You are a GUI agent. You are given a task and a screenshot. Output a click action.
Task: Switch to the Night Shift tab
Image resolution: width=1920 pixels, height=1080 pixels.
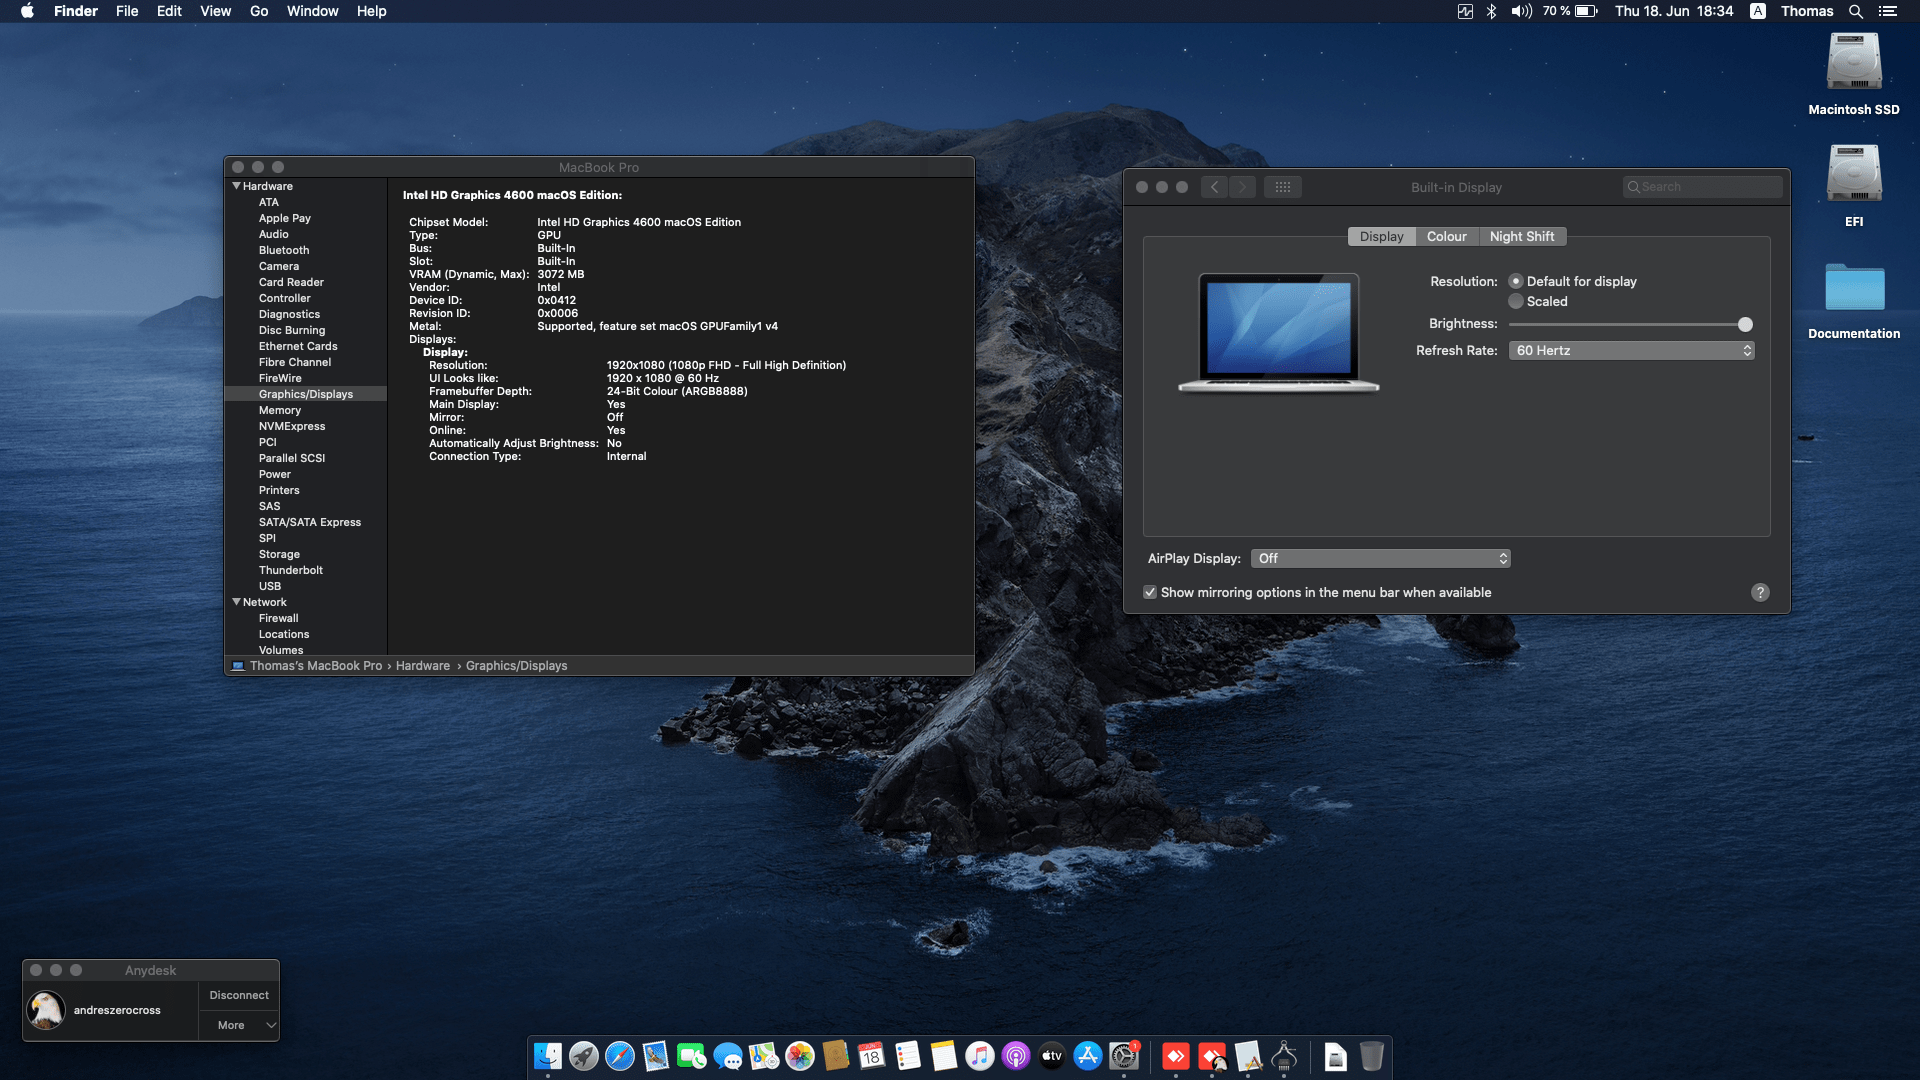[1522, 237]
